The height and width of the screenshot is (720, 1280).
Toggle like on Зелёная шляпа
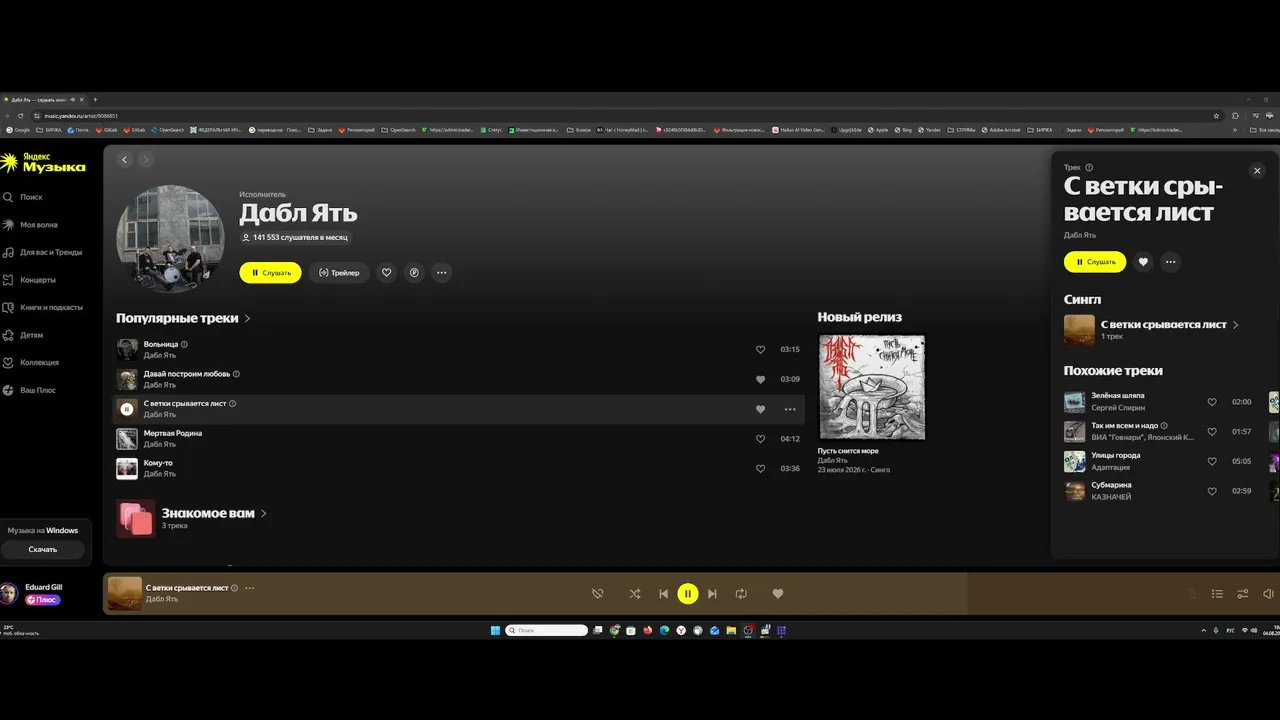coord(1212,402)
